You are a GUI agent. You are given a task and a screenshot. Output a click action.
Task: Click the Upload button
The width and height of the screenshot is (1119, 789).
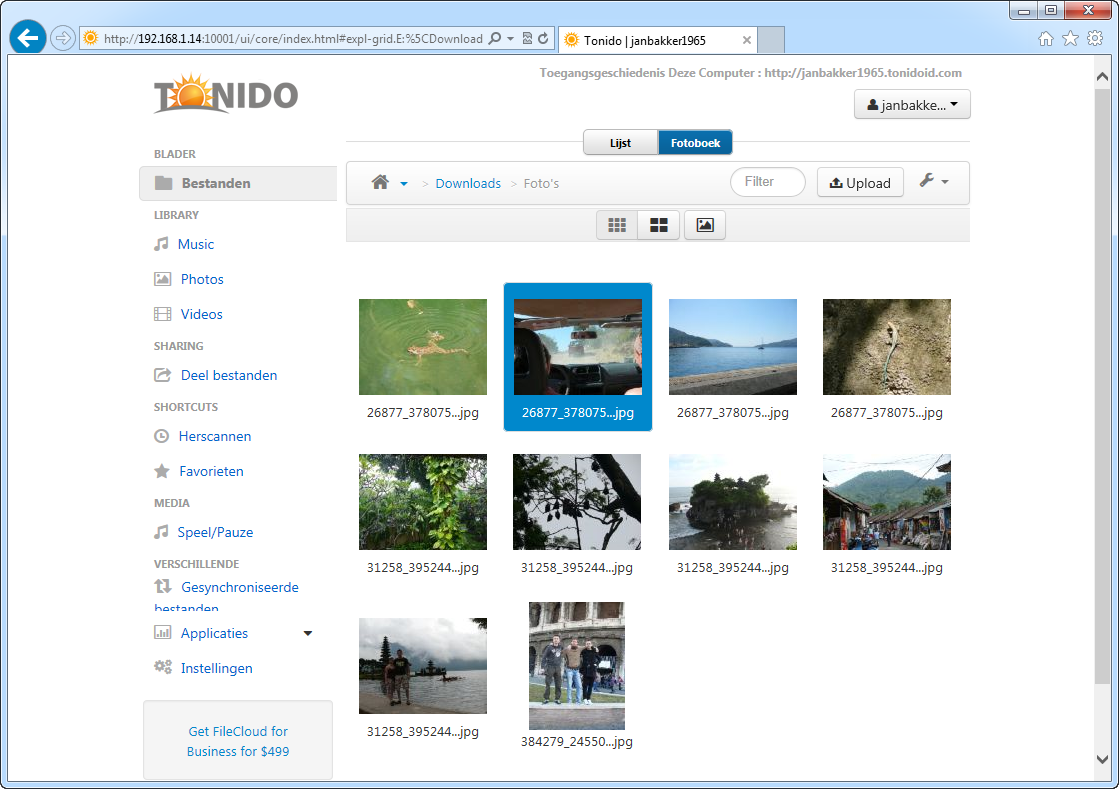(x=860, y=183)
